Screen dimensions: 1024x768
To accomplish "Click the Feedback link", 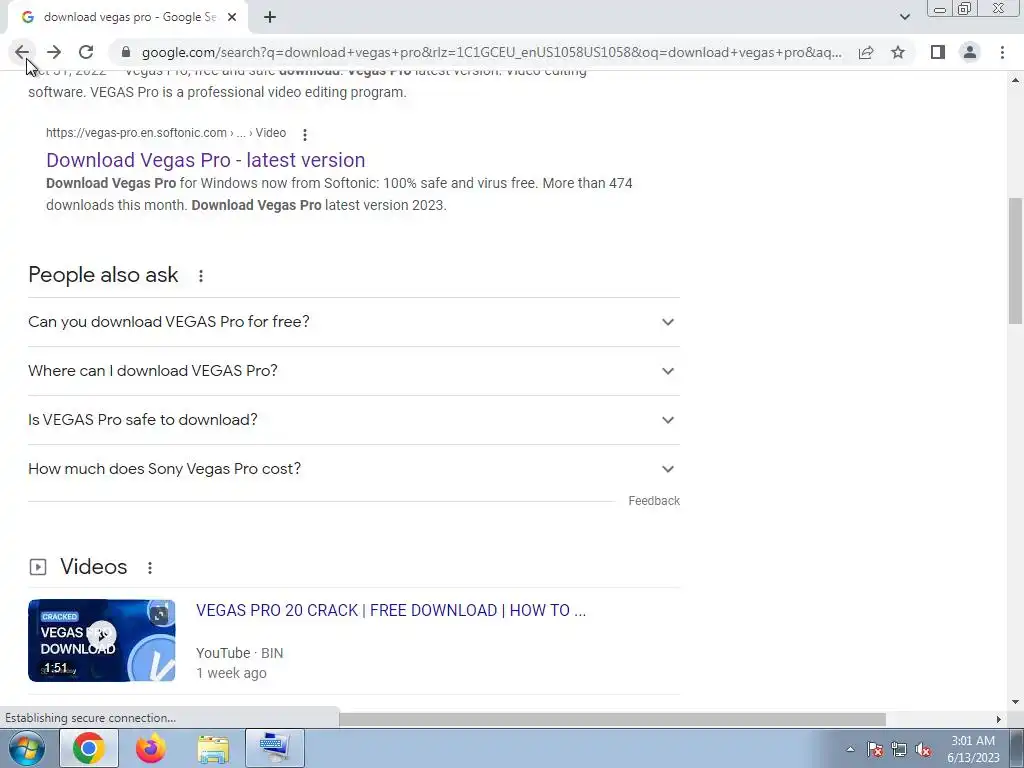I will [x=654, y=501].
